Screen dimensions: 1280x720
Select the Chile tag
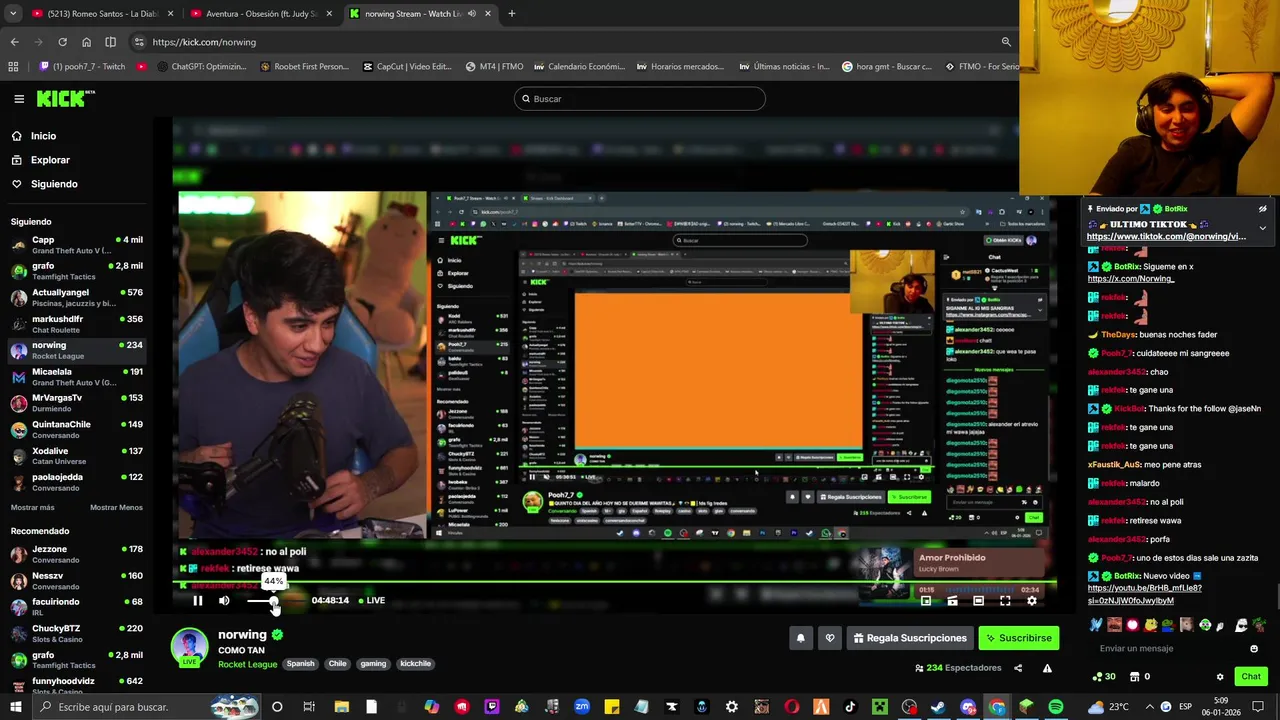click(337, 664)
